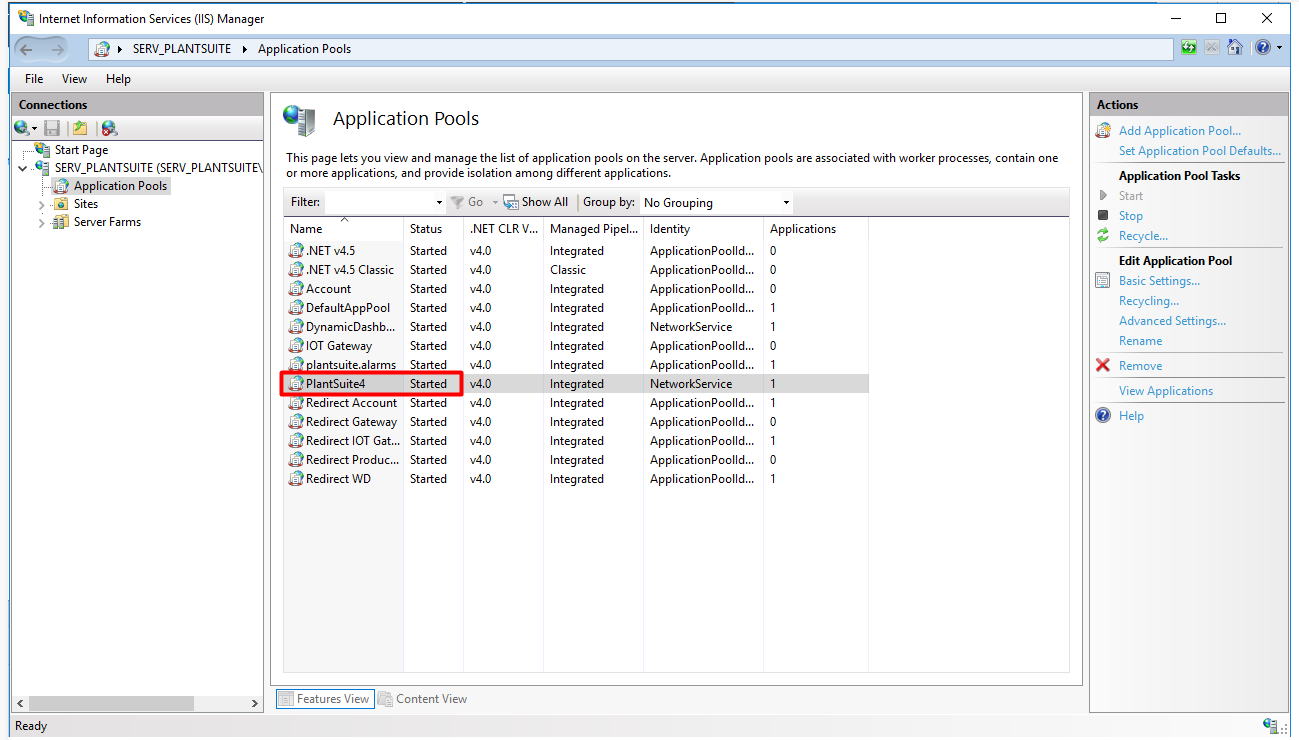Click the Redirect Account pool icon
This screenshot has width=1299, height=740.
coord(296,403)
